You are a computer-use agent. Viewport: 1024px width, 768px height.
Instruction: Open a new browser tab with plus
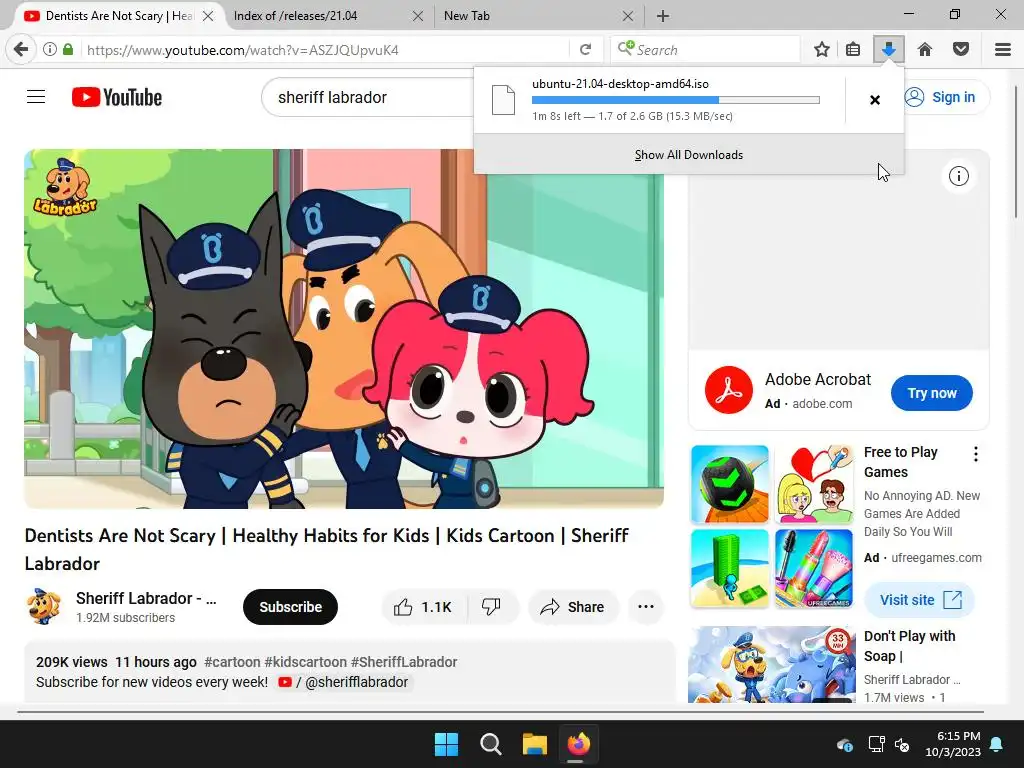pyautogui.click(x=663, y=16)
